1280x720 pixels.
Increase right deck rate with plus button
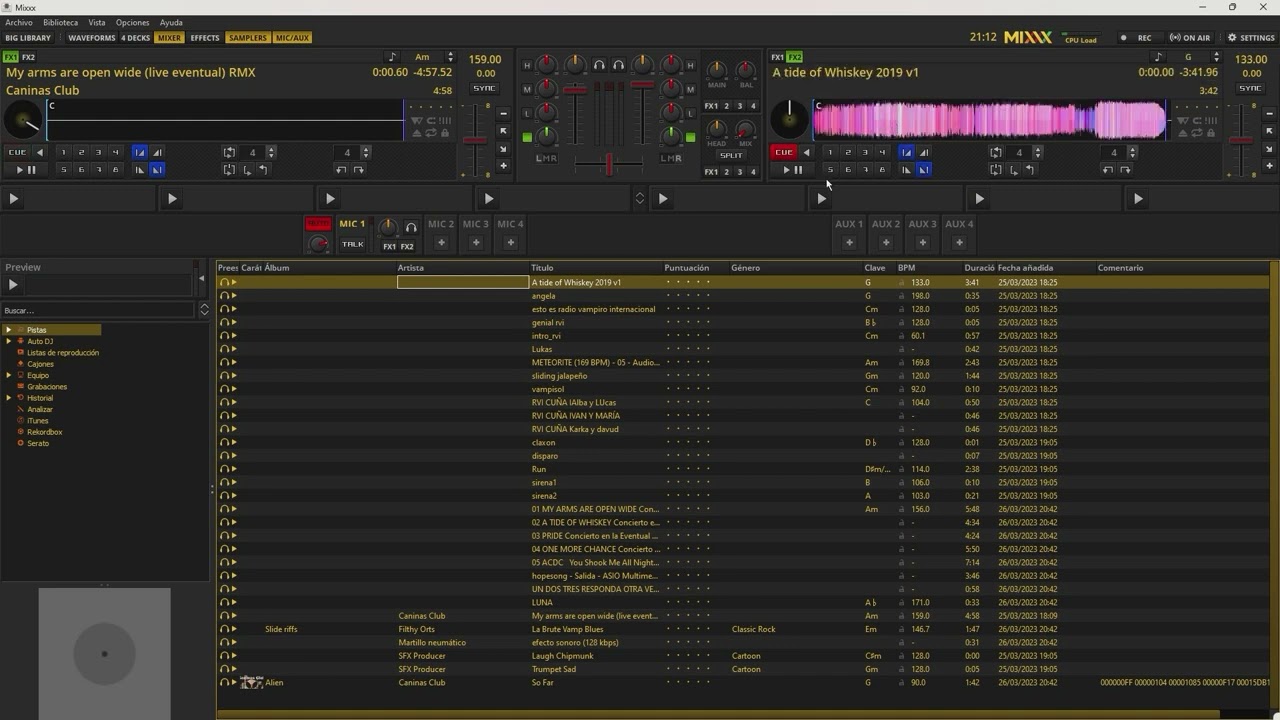[1269, 166]
